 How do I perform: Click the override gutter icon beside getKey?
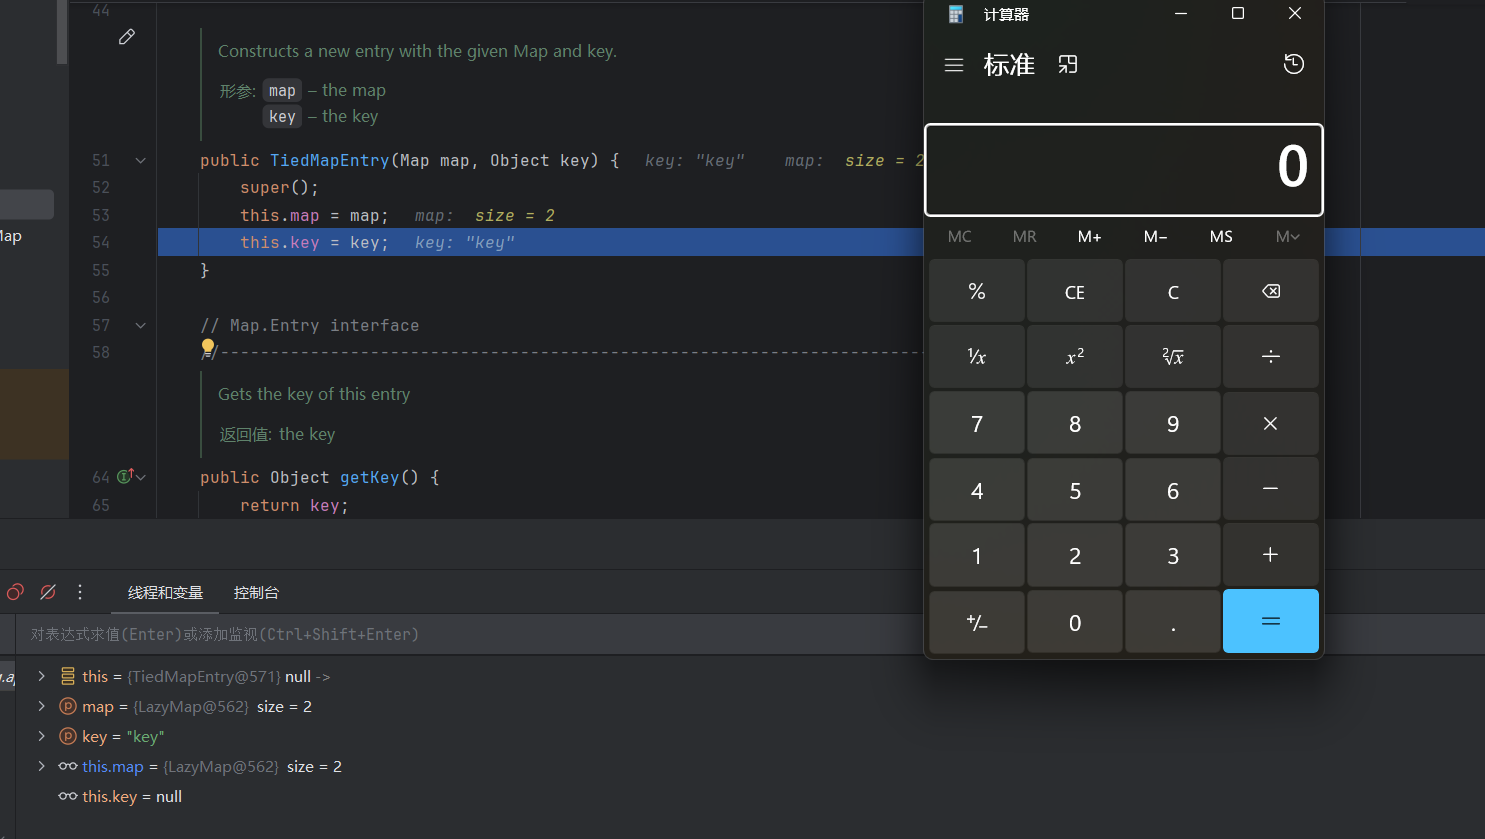click(126, 477)
